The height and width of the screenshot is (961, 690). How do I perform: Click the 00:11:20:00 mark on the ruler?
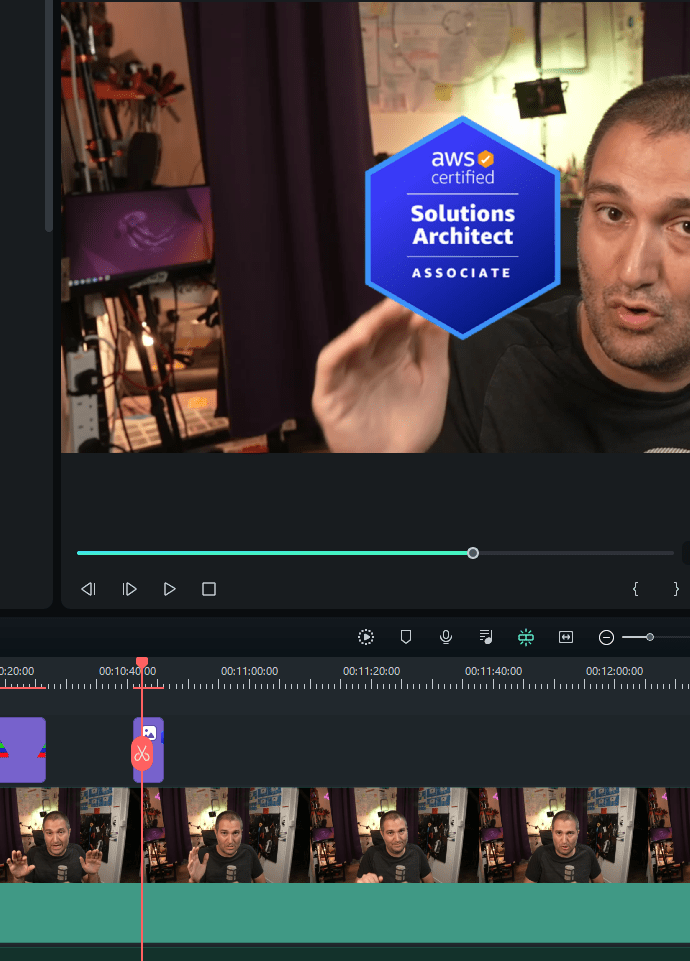[371, 672]
